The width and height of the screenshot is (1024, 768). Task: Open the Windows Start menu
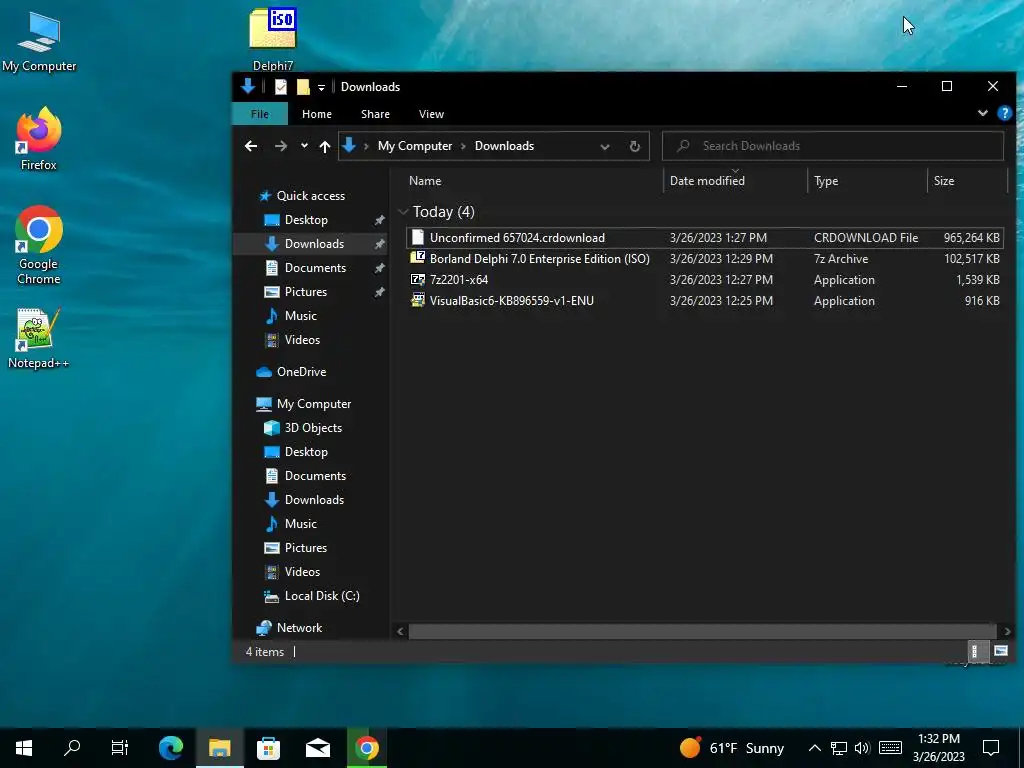pyautogui.click(x=24, y=748)
